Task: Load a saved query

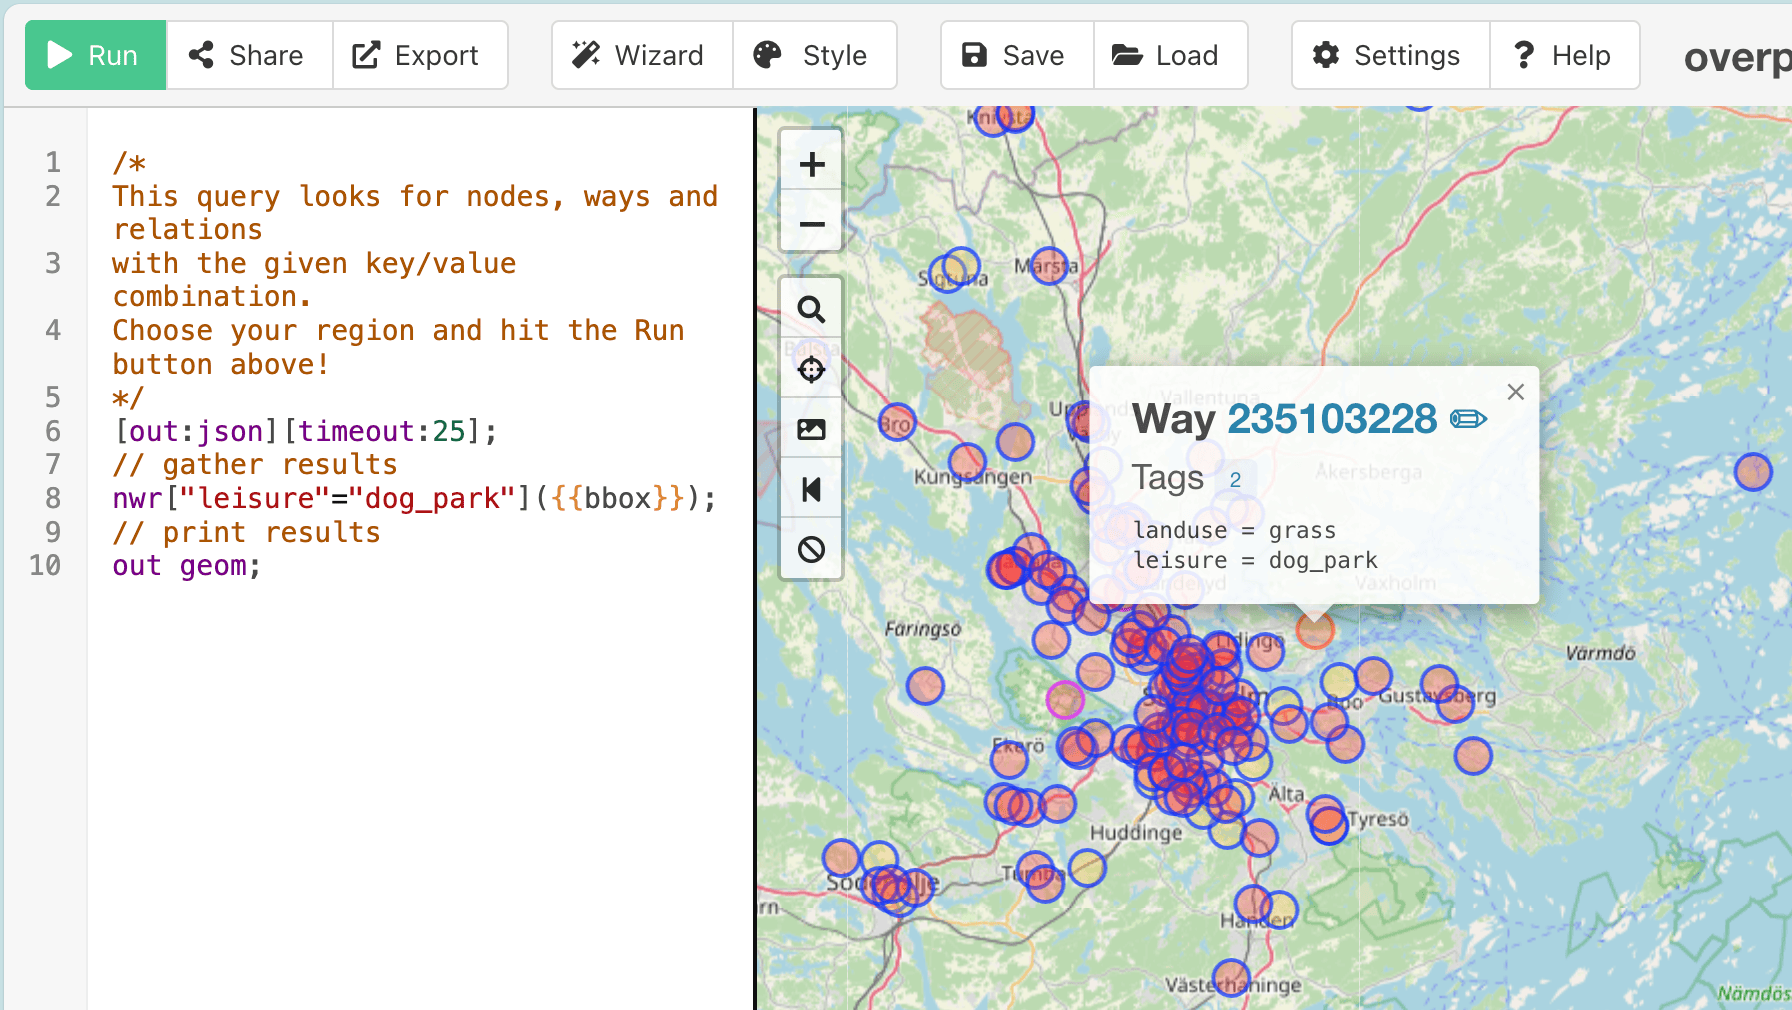Action: click(1169, 55)
